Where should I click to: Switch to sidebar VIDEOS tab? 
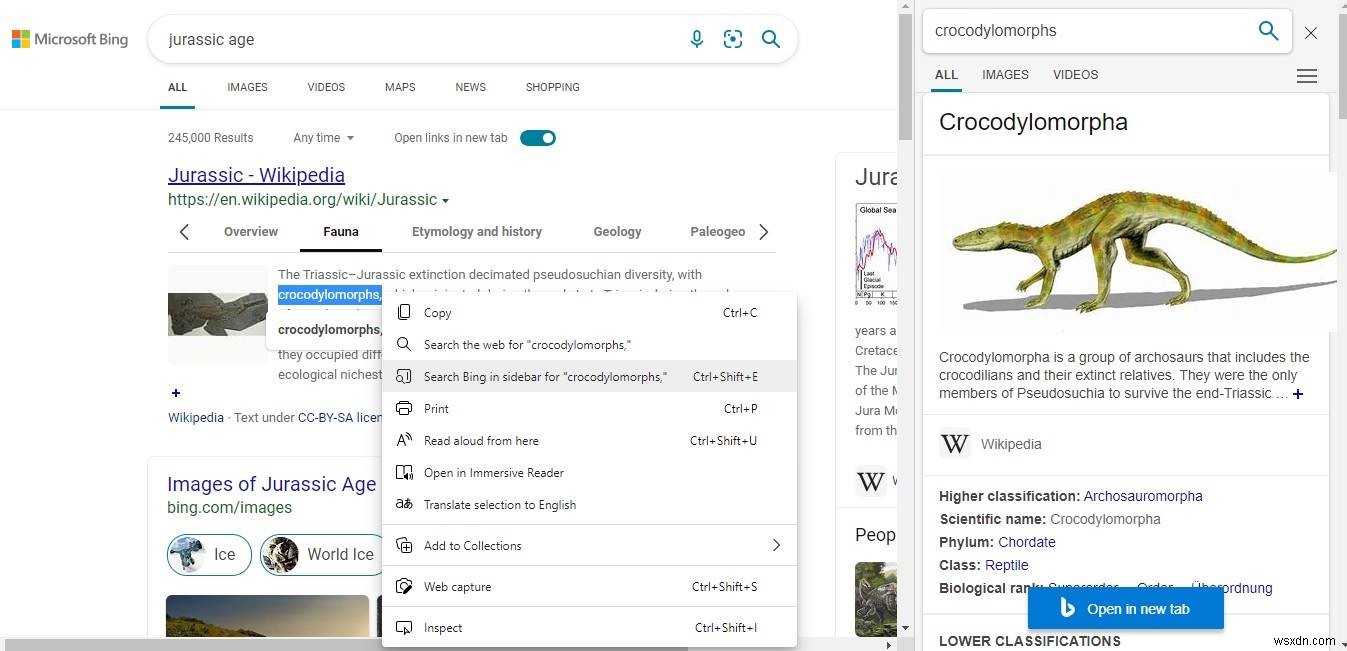tap(1076, 75)
